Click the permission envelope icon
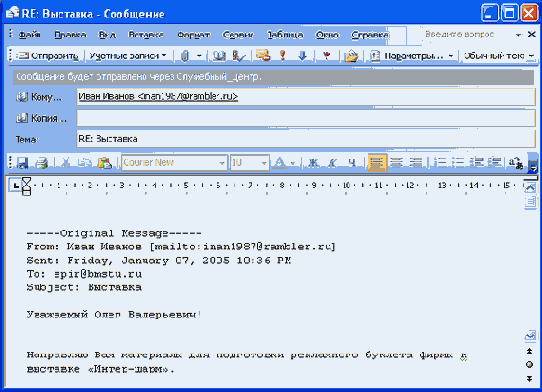The image size is (542, 392). pyautogui.click(x=263, y=56)
